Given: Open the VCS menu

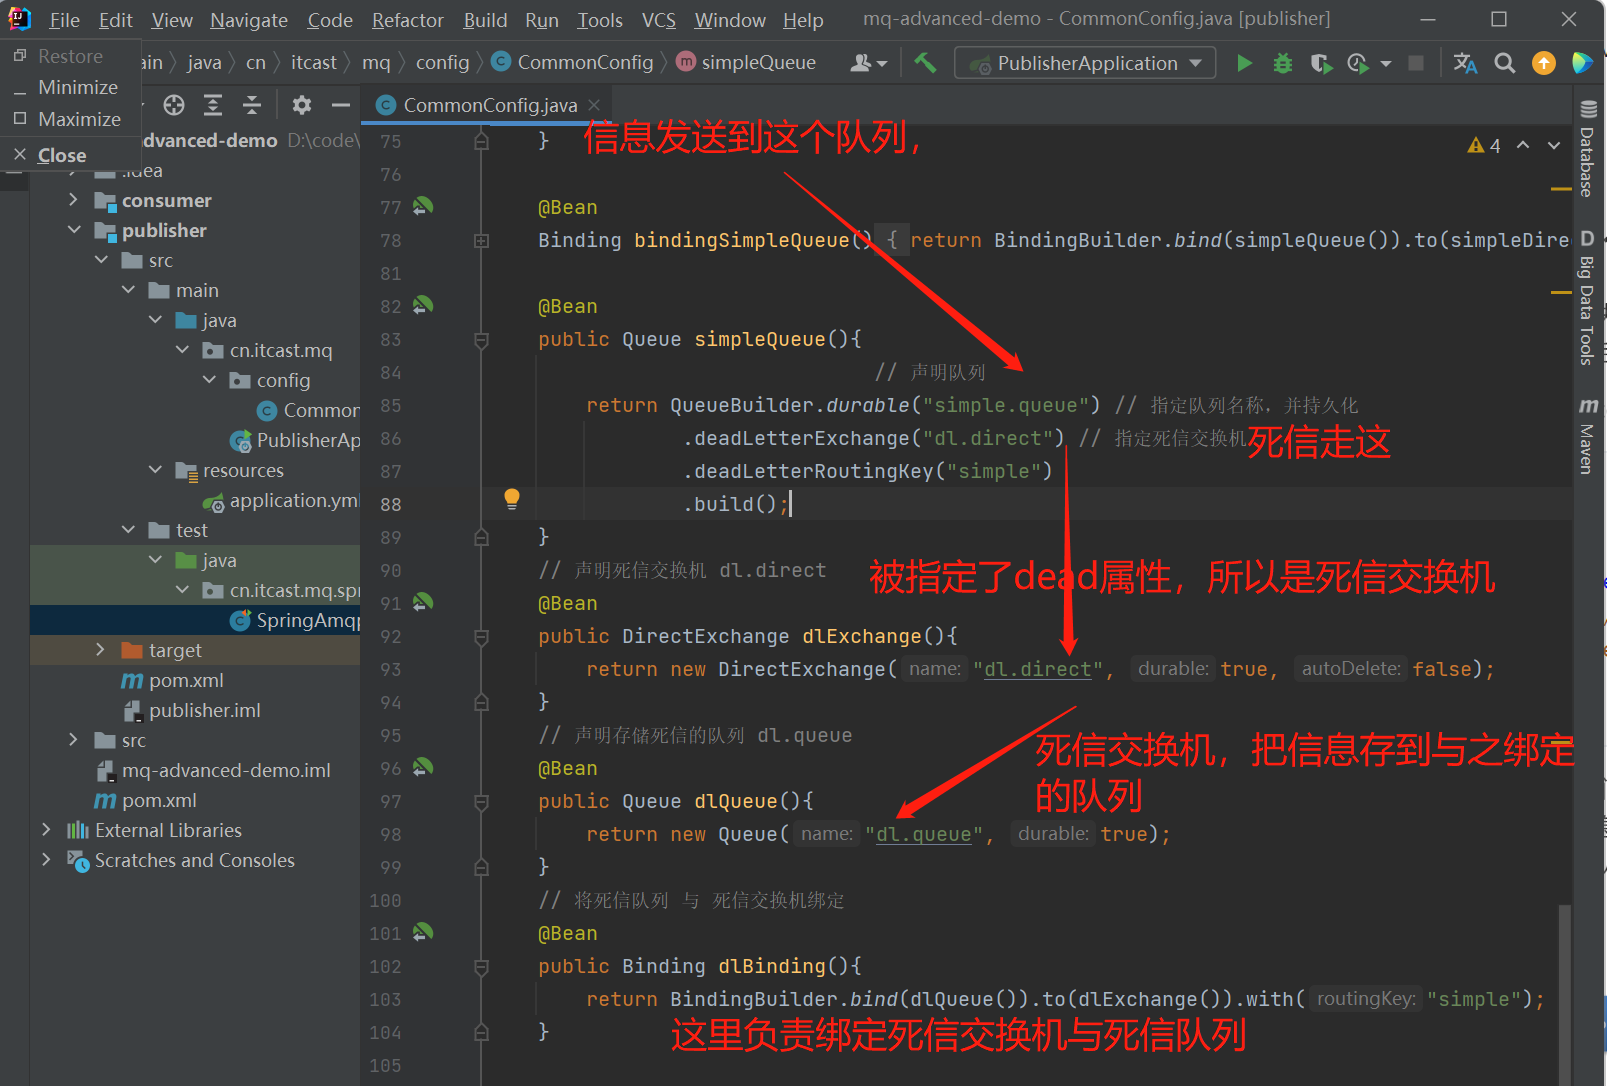Looking at the screenshot, I should (x=658, y=20).
